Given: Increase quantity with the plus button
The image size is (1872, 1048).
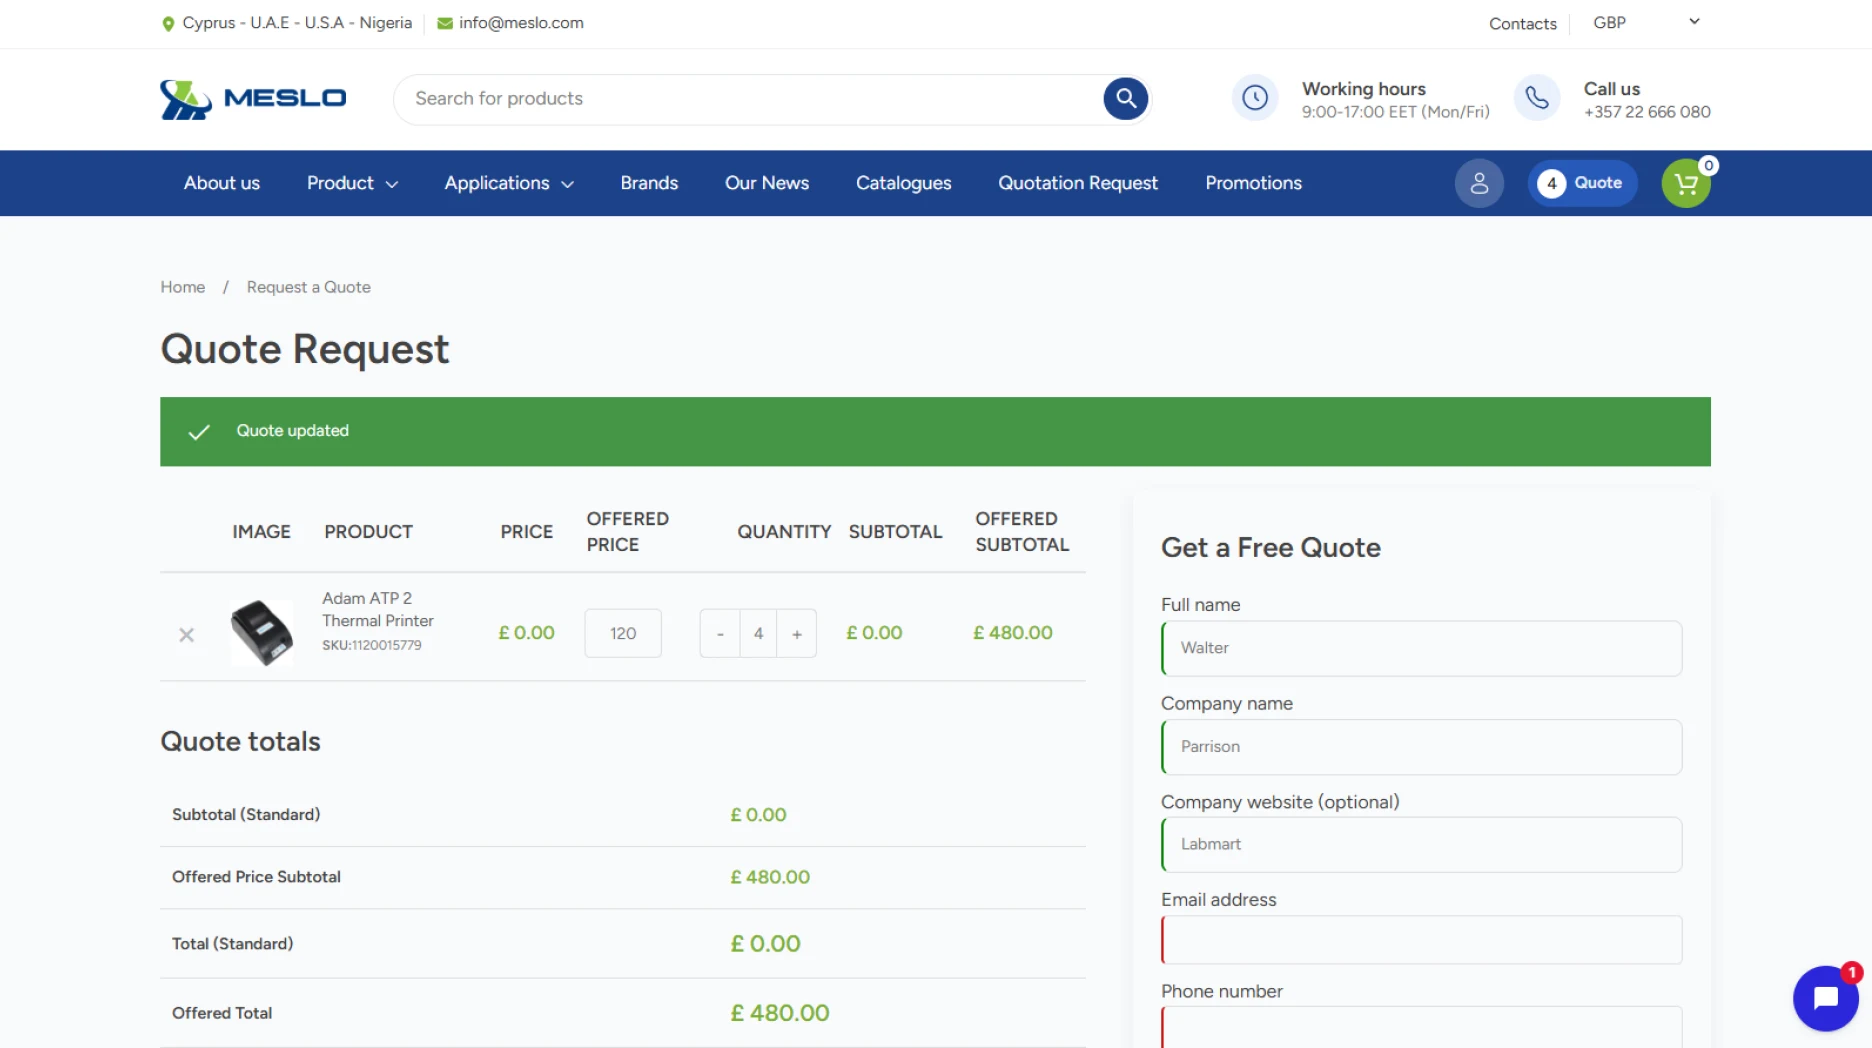Looking at the screenshot, I should click(797, 634).
